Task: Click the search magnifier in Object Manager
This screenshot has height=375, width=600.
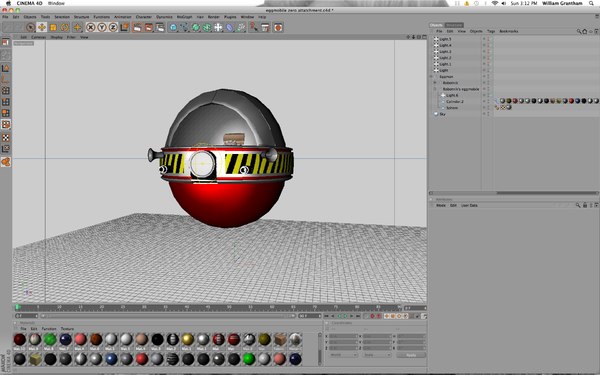Action: 579,31
